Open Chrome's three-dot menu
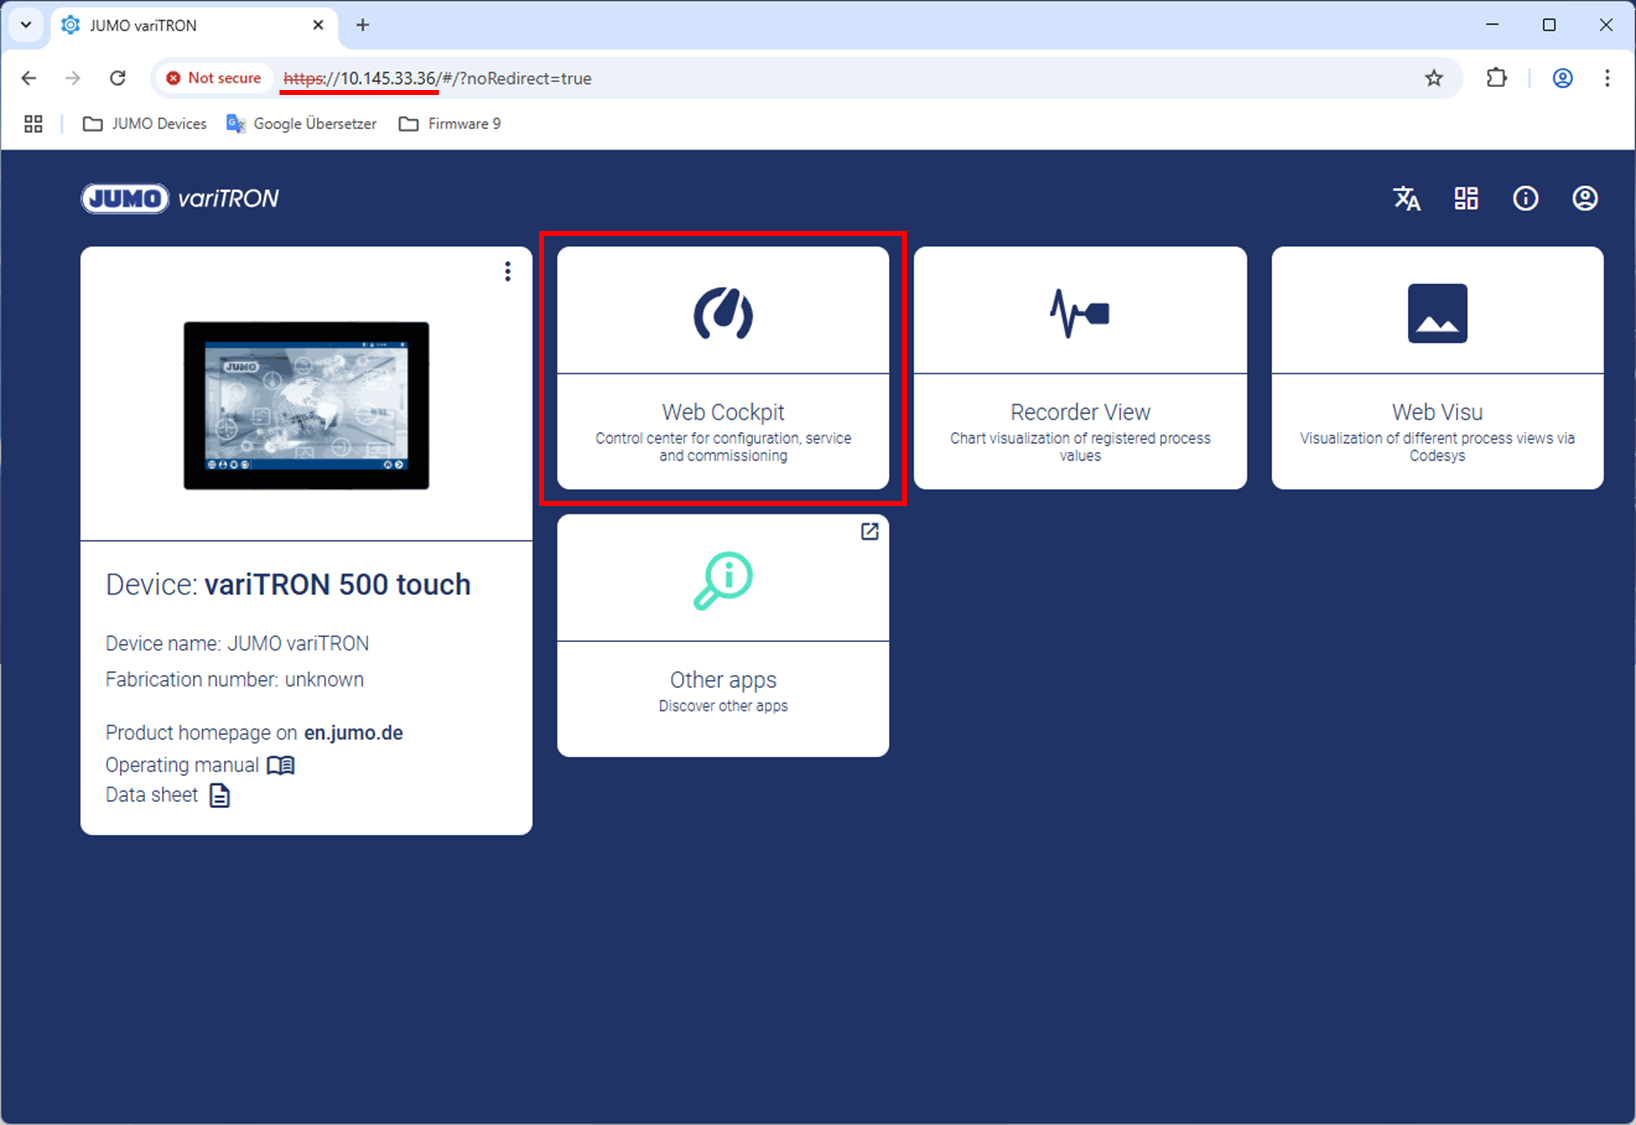This screenshot has height=1125, width=1636. point(1607,78)
